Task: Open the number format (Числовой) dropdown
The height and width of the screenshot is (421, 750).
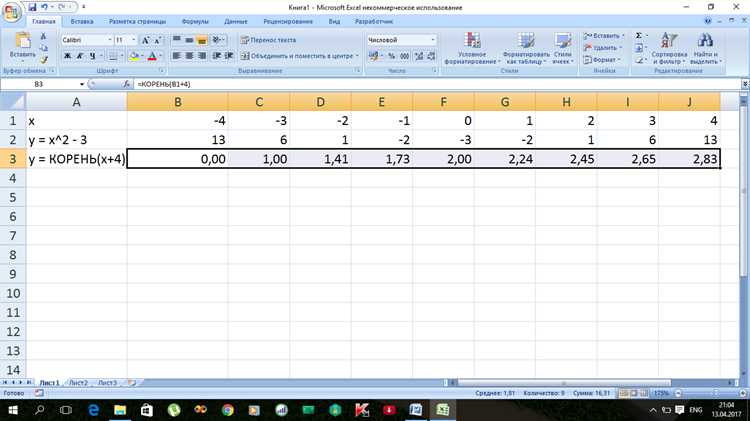Action: (433, 40)
